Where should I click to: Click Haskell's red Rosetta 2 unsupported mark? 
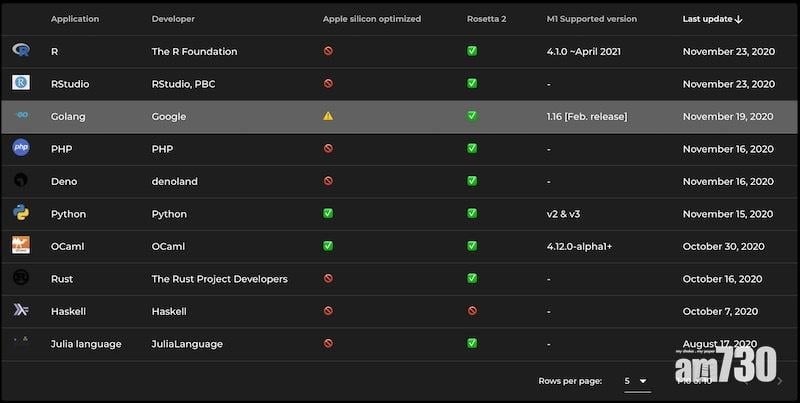(472, 311)
